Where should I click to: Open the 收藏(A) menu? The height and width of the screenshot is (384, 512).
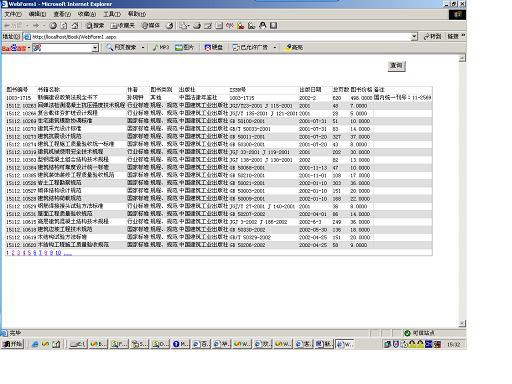tap(87, 14)
